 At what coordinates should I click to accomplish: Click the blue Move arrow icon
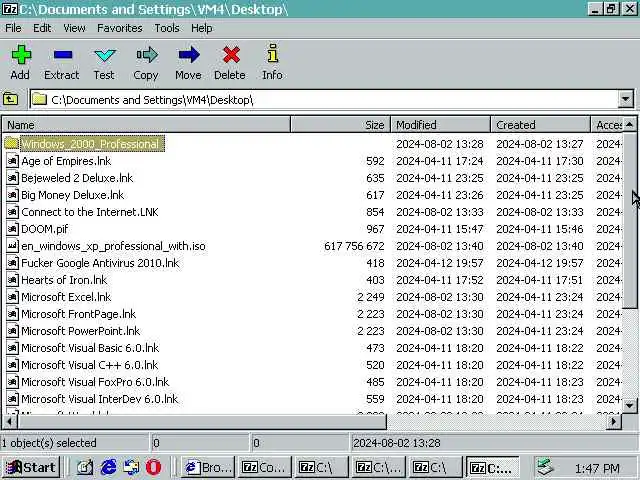[189, 55]
